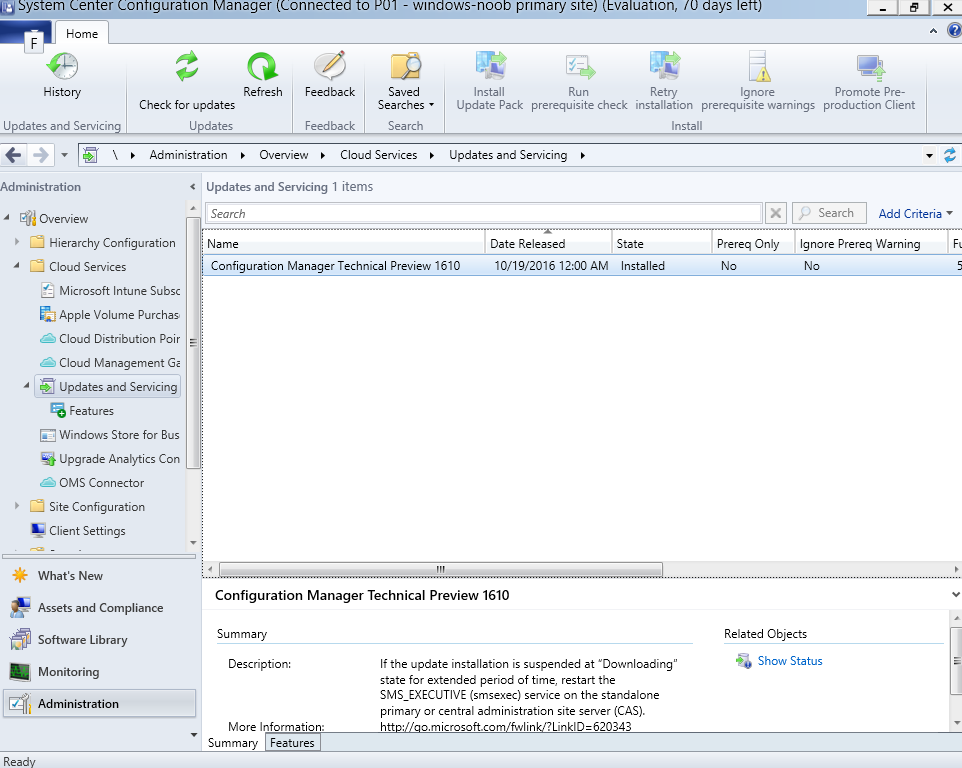Click Install Update Pack icon
The width and height of the screenshot is (962, 768).
[x=490, y=66]
